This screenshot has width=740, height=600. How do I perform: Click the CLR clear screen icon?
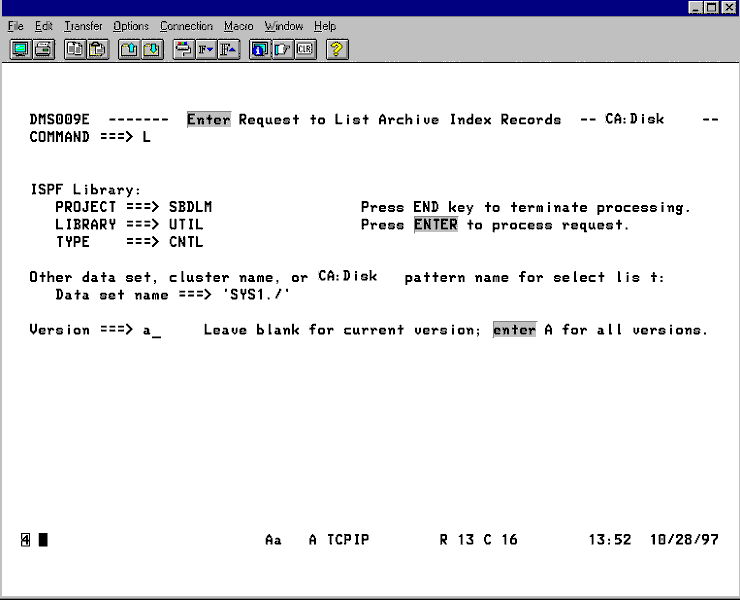(305, 50)
